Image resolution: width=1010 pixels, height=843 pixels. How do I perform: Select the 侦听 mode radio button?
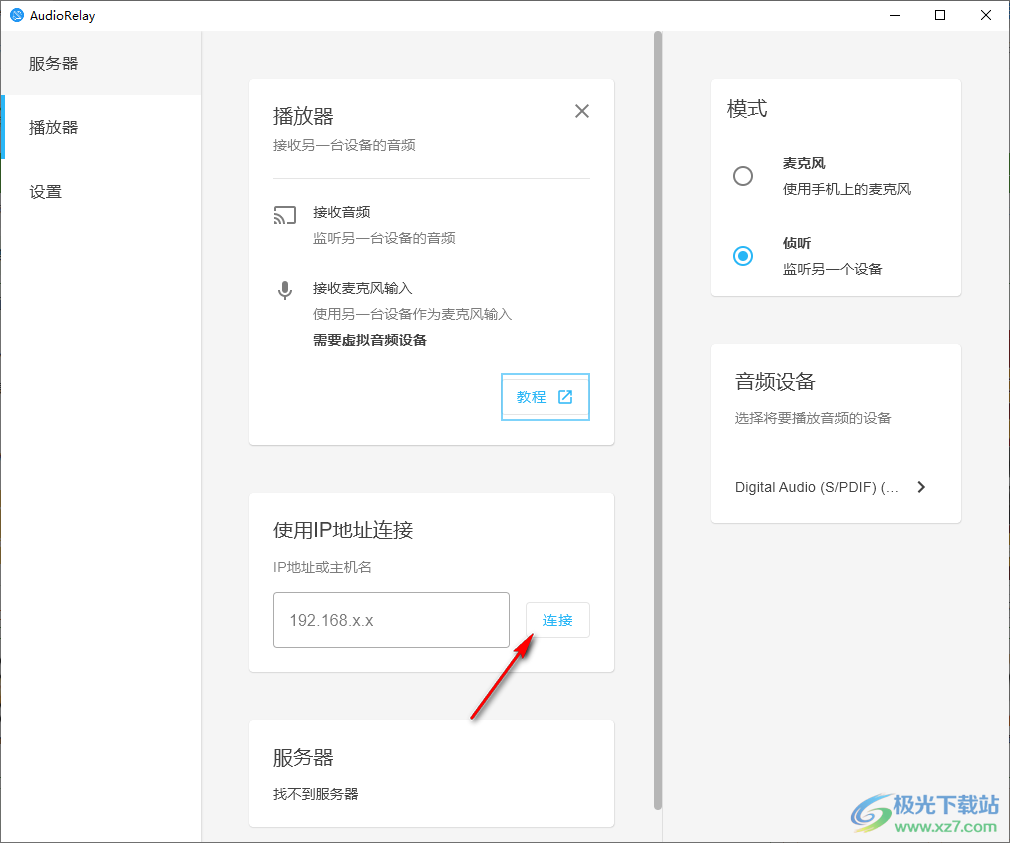[743, 256]
